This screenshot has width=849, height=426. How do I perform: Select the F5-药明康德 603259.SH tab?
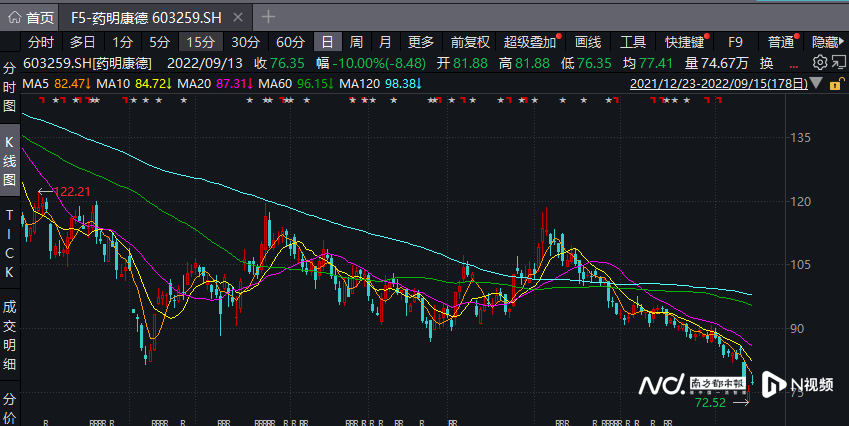[146, 17]
